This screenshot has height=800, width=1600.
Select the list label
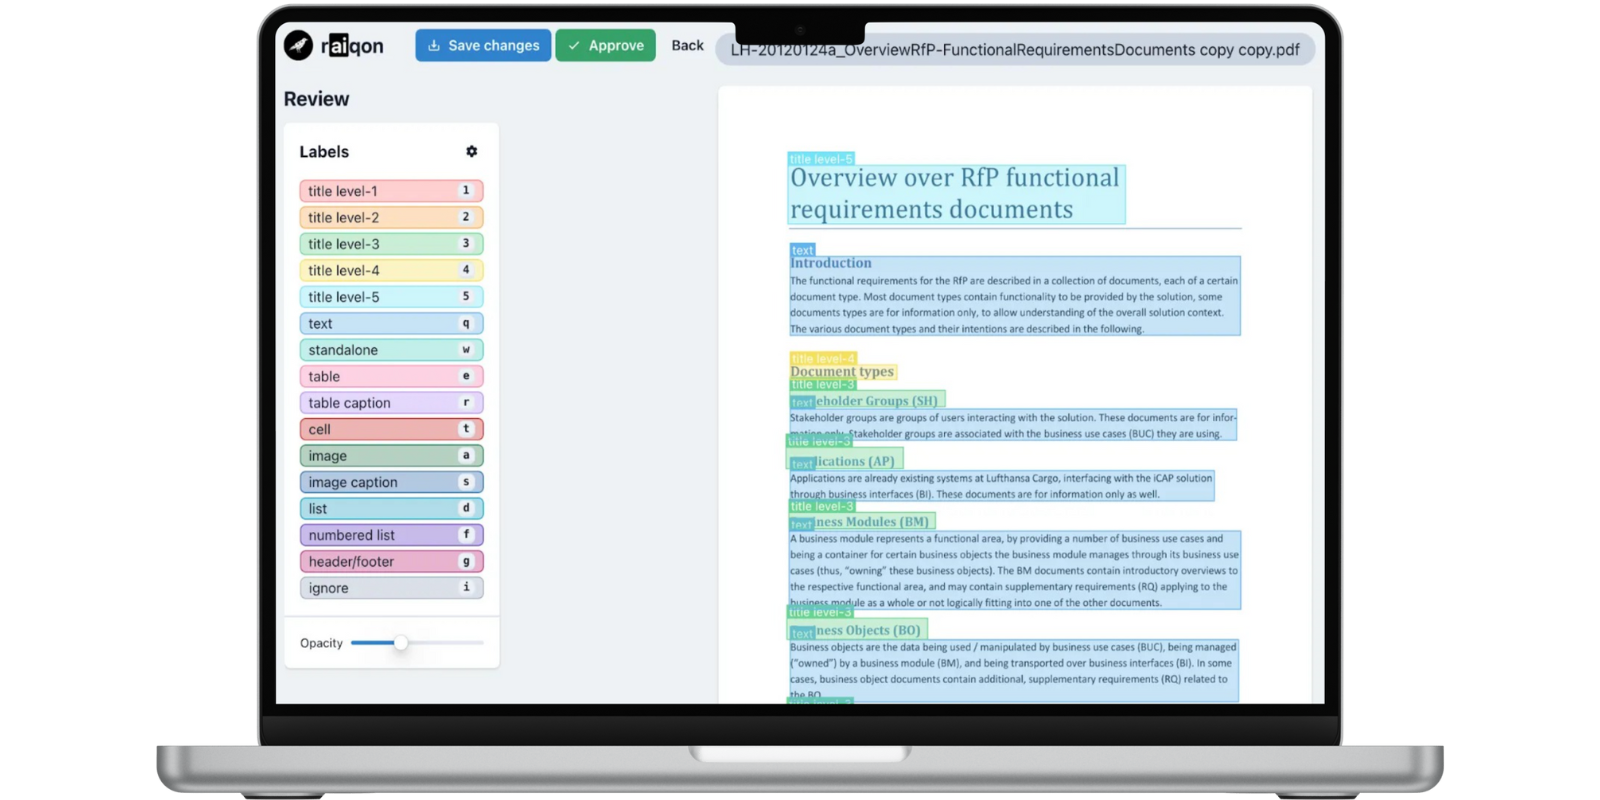(391, 509)
